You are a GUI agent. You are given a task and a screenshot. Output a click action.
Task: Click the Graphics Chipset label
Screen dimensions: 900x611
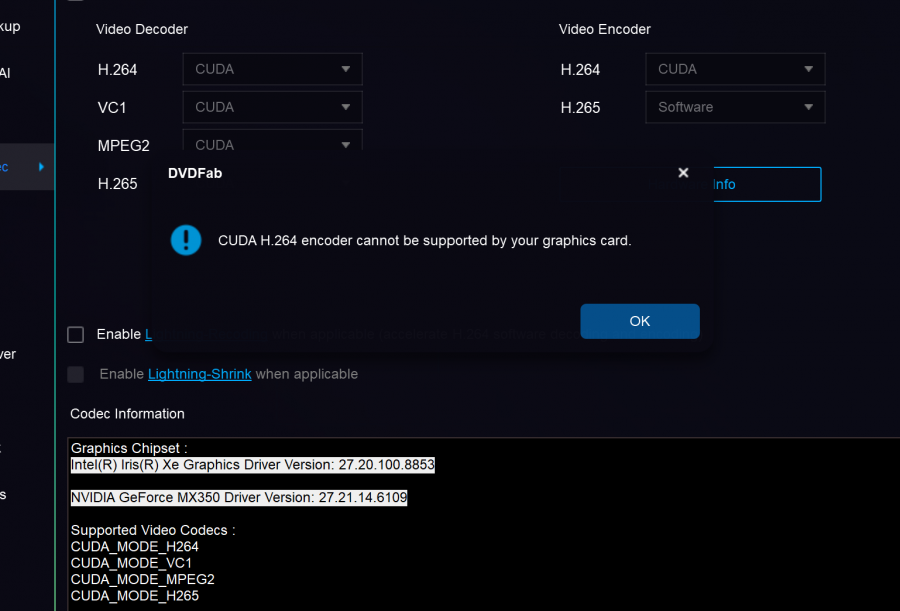(x=129, y=448)
